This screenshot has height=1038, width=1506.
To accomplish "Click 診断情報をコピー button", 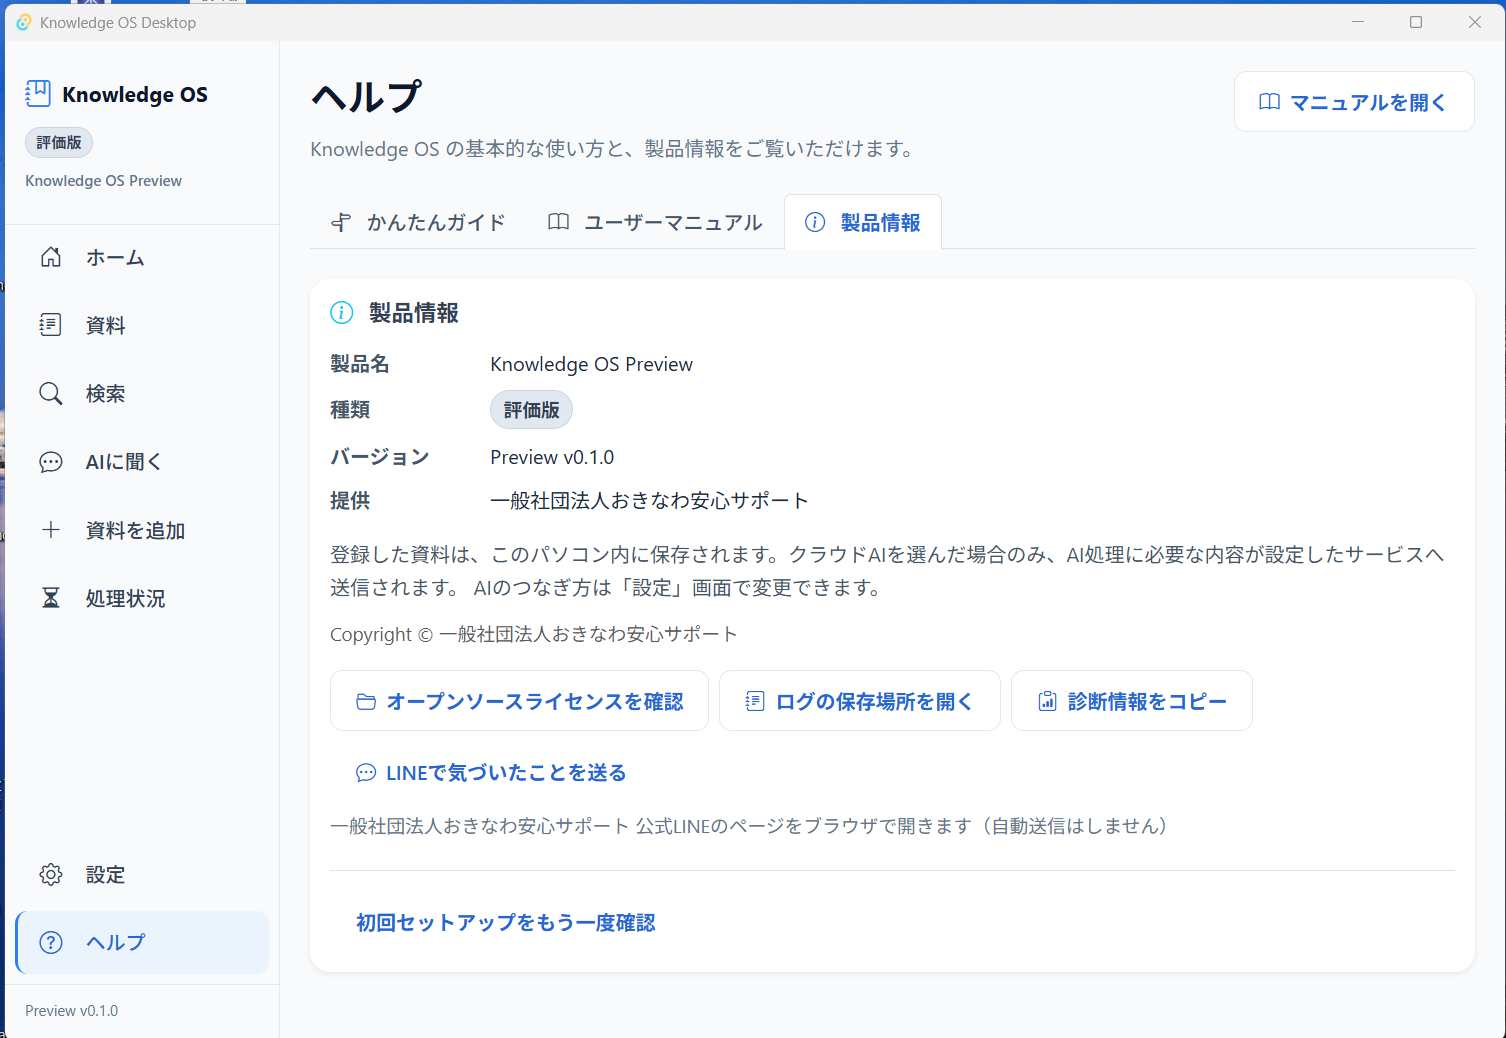I will [x=1132, y=701].
